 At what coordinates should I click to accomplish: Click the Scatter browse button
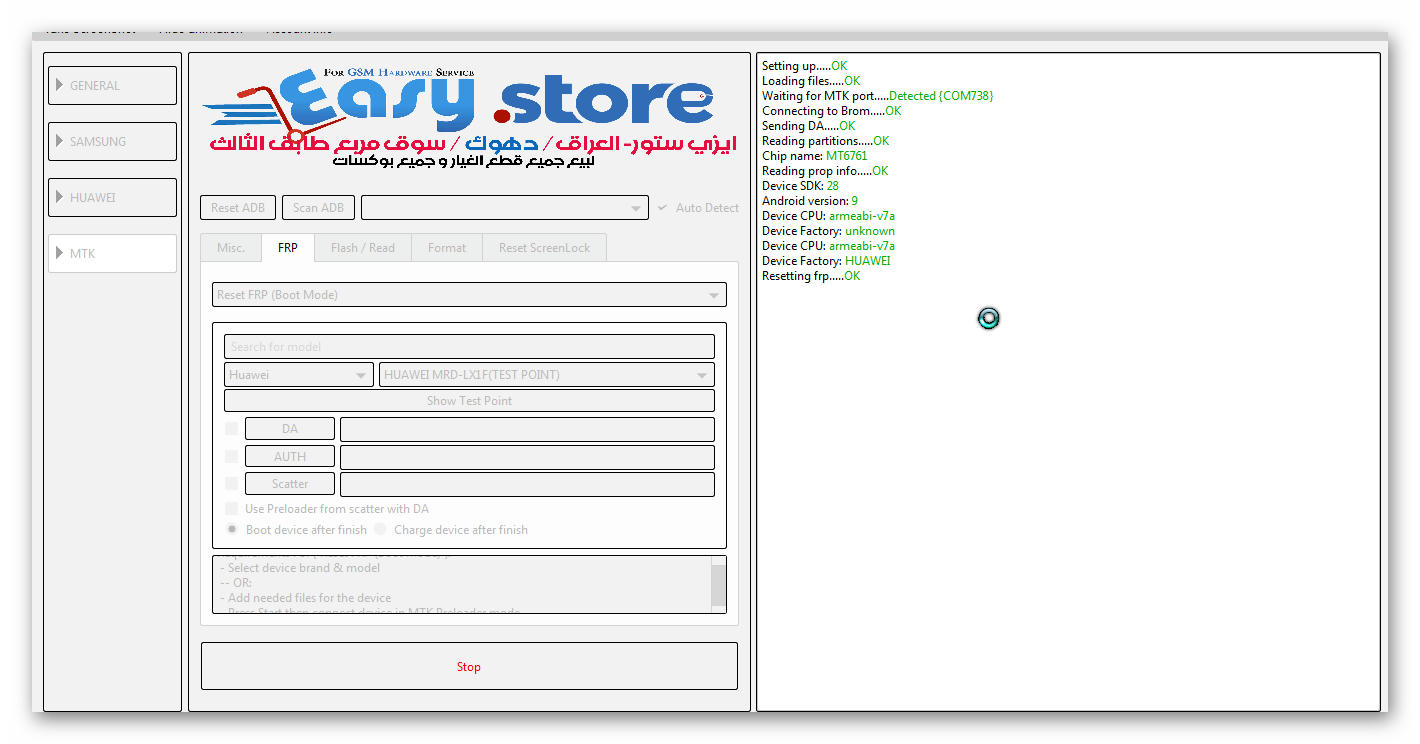pyautogui.click(x=290, y=484)
